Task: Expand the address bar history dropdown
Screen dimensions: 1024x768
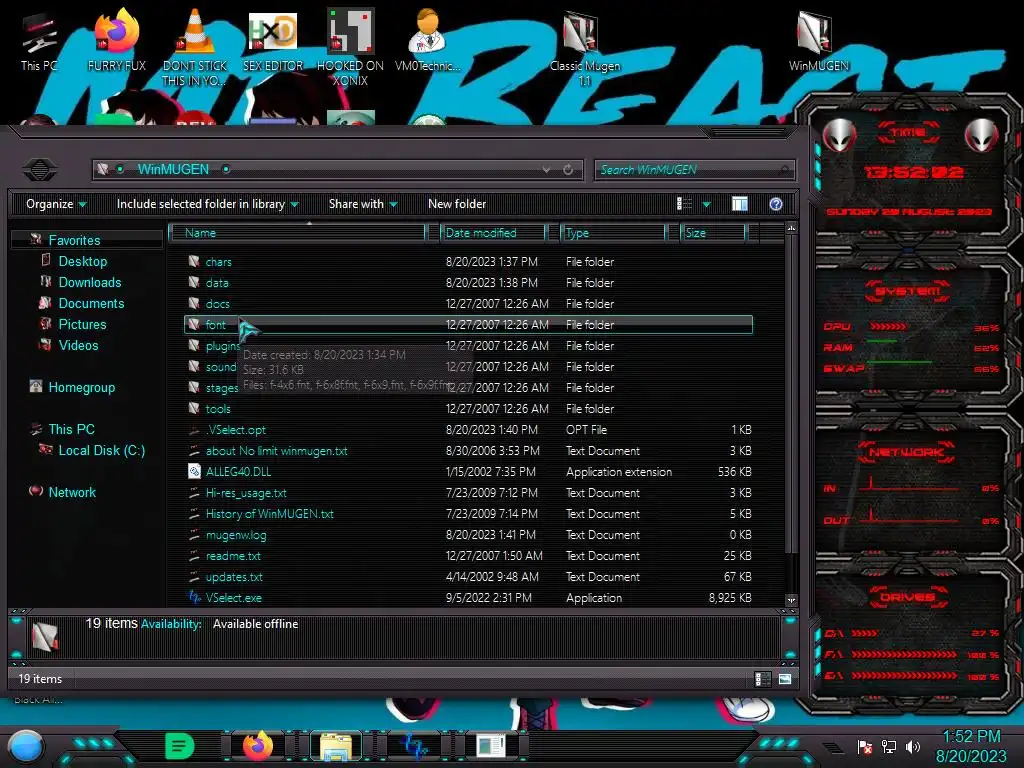Action: (x=546, y=170)
